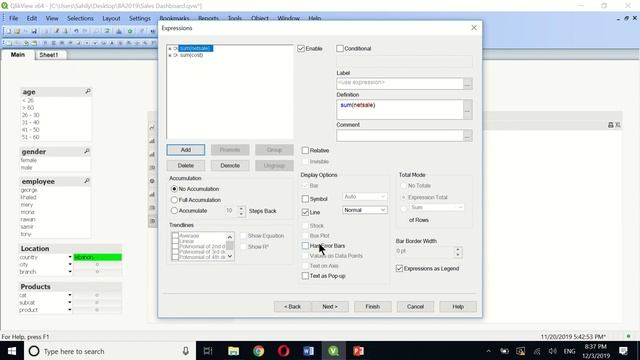This screenshot has height=360, width=640.
Task: Open the country dropdown in Location
Action: tap(70, 257)
